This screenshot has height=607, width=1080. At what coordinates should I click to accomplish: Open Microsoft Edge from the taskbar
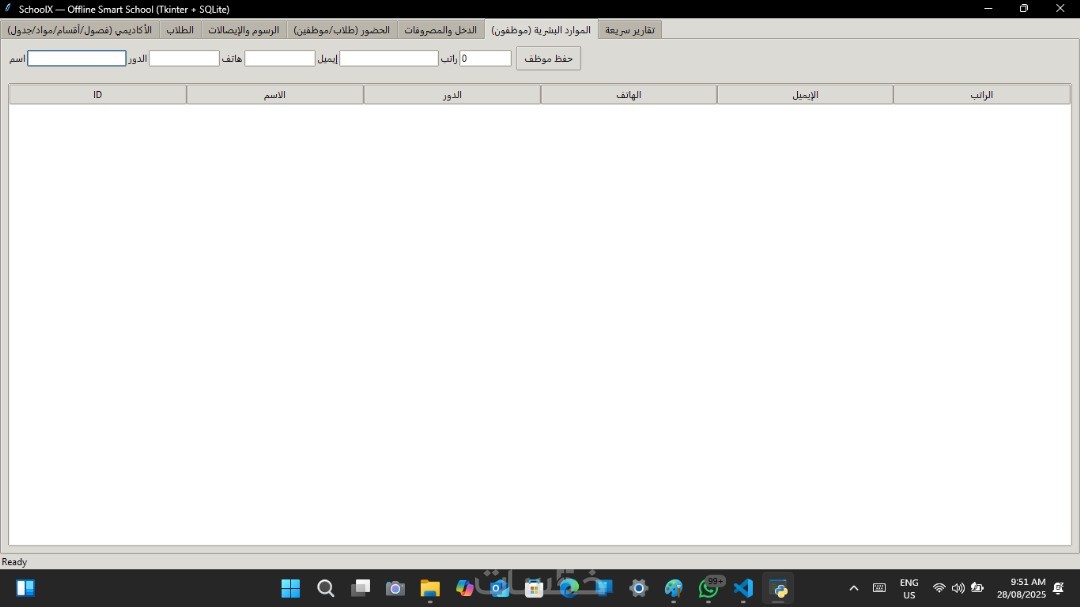pyautogui.click(x=569, y=588)
